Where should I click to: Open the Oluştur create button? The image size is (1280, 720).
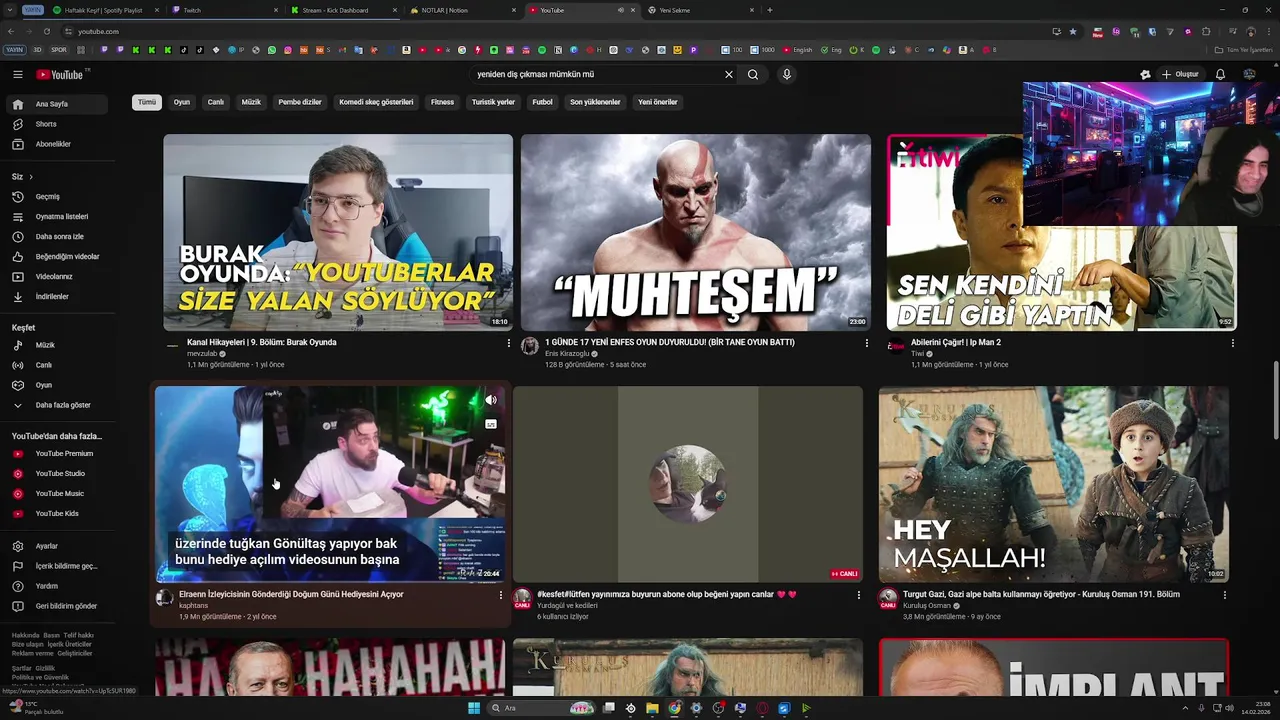[1180, 74]
